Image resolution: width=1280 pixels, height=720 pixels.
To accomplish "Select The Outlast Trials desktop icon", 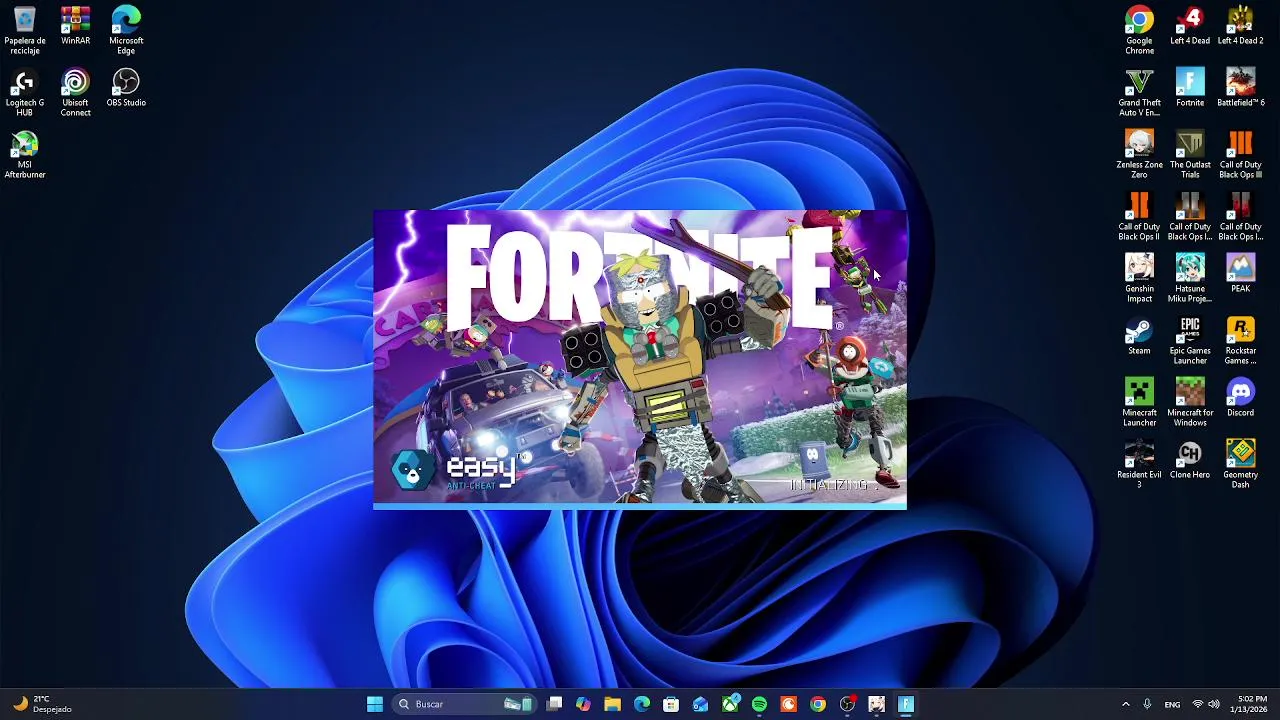I will (x=1190, y=154).
